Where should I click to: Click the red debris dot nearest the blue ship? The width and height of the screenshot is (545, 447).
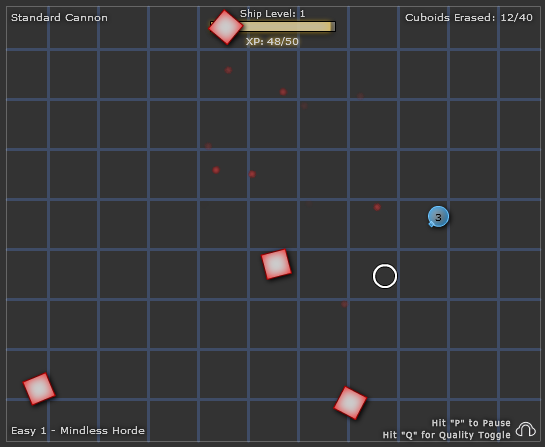[x=377, y=207]
